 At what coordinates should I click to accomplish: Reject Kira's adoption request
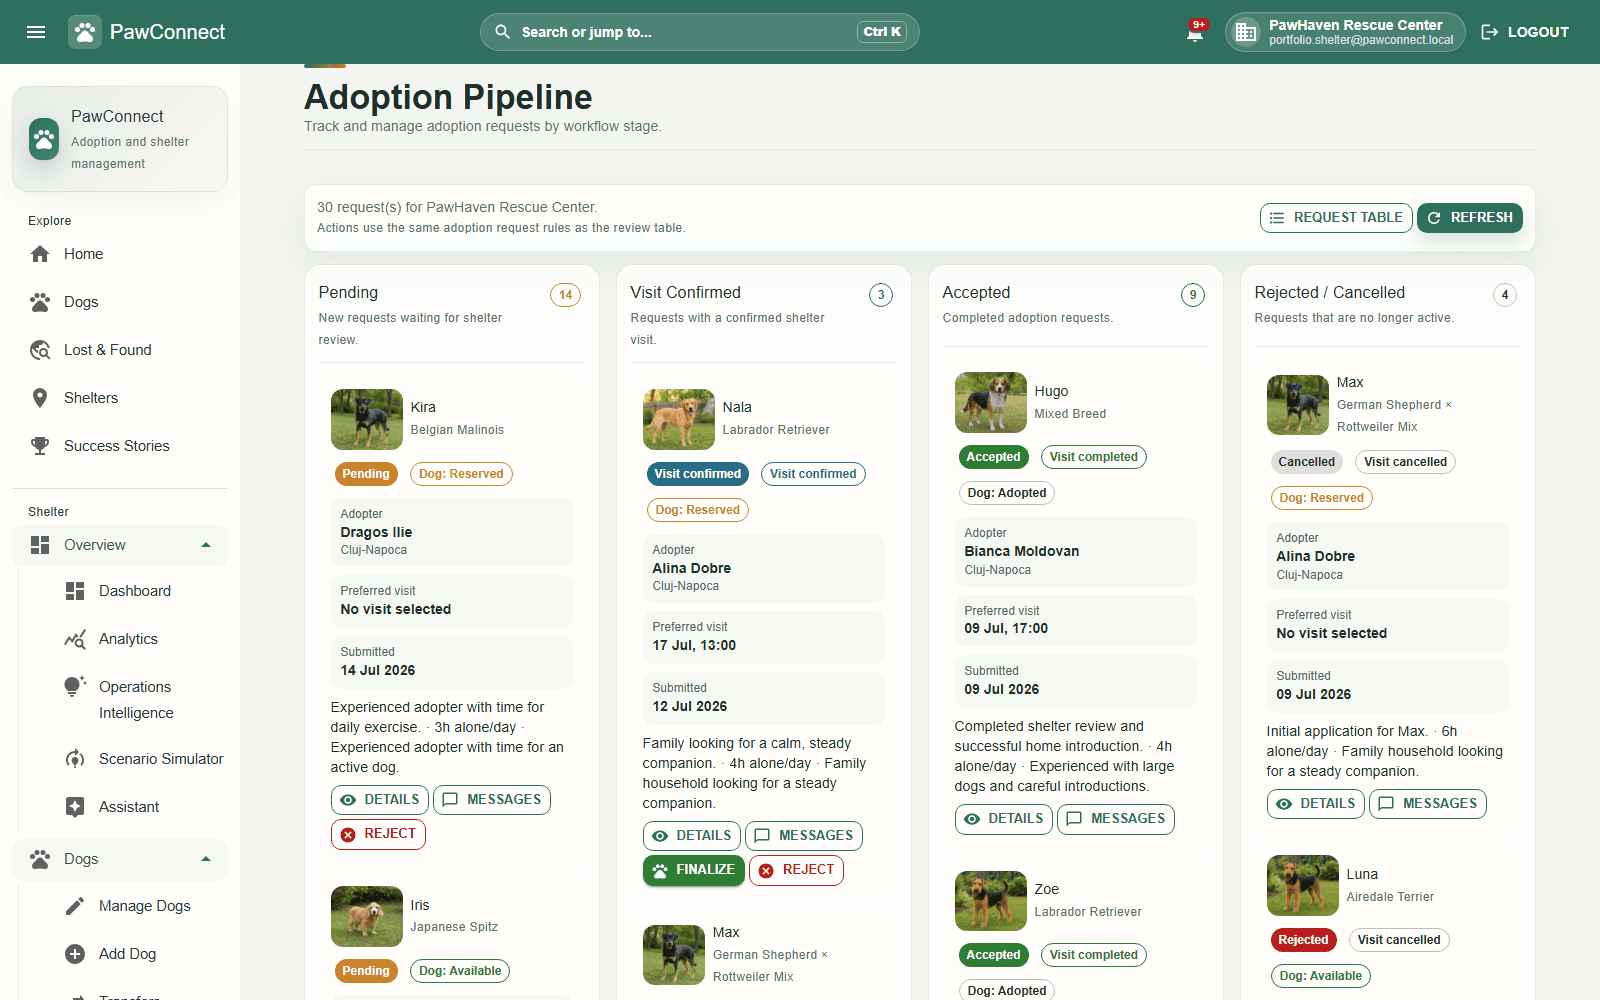click(x=378, y=834)
